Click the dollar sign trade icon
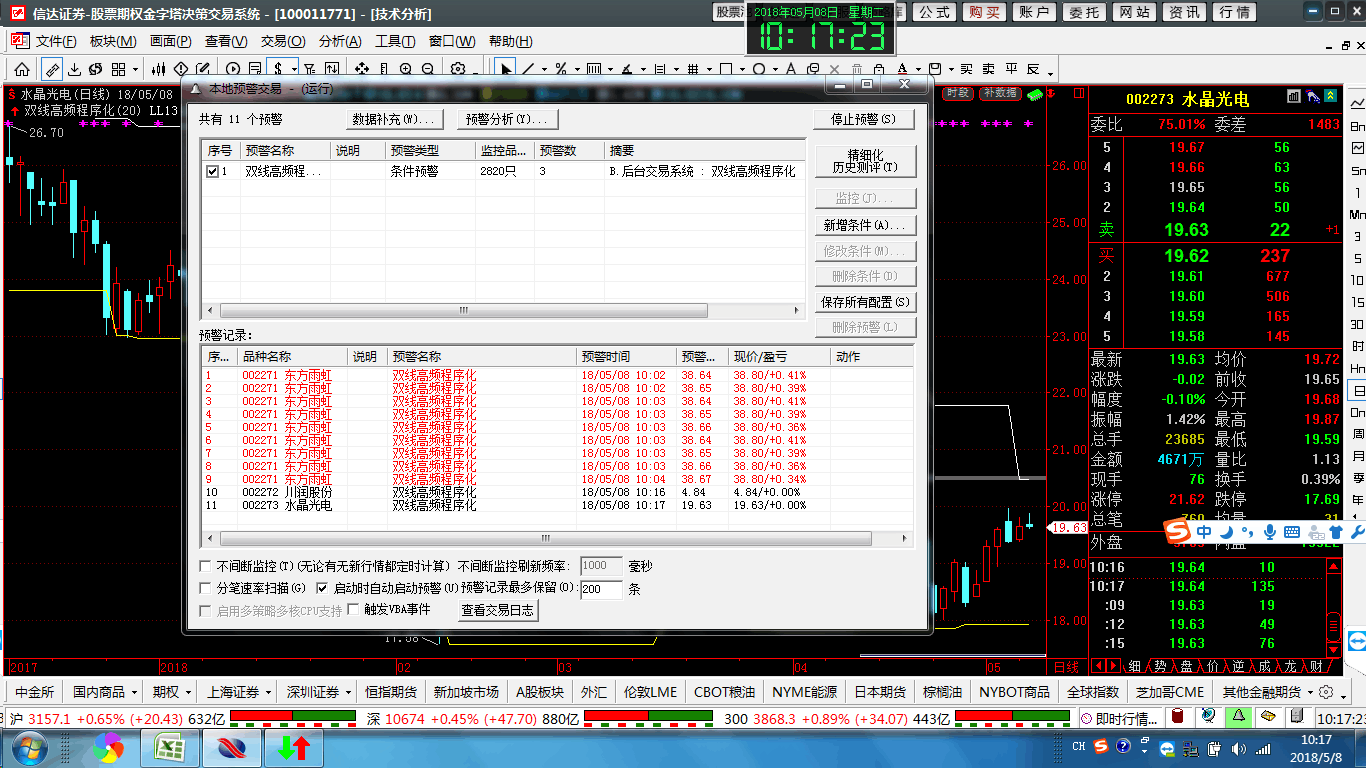This screenshot has width=1366, height=768. point(278,69)
